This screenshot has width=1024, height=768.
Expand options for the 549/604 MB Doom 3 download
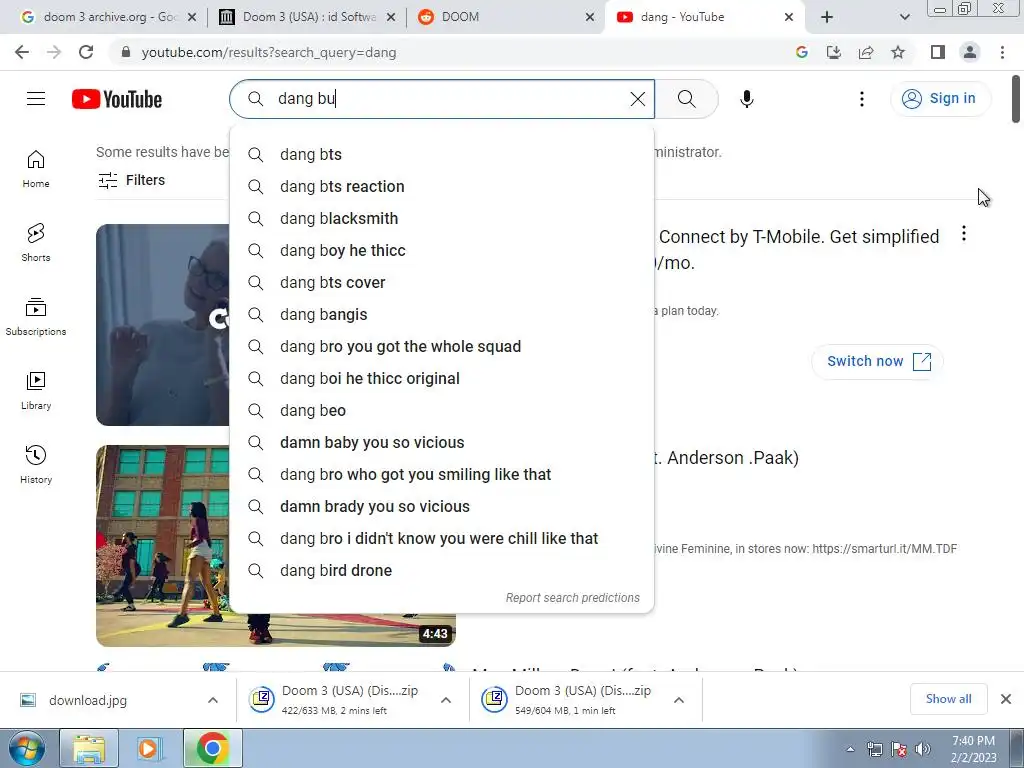tap(679, 700)
